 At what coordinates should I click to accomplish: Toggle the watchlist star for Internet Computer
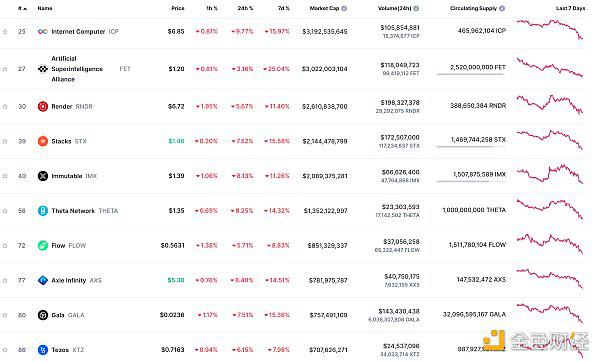pos(5,32)
